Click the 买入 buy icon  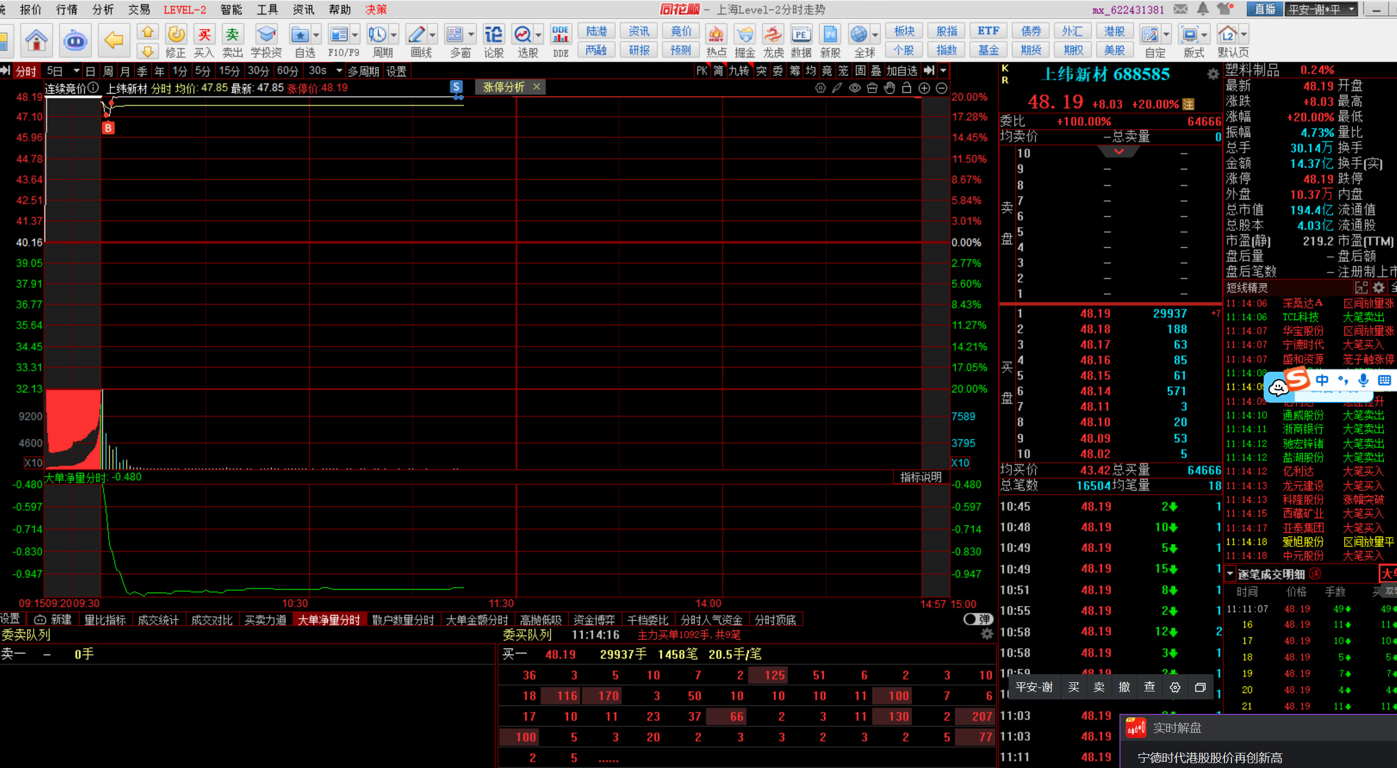pos(204,40)
